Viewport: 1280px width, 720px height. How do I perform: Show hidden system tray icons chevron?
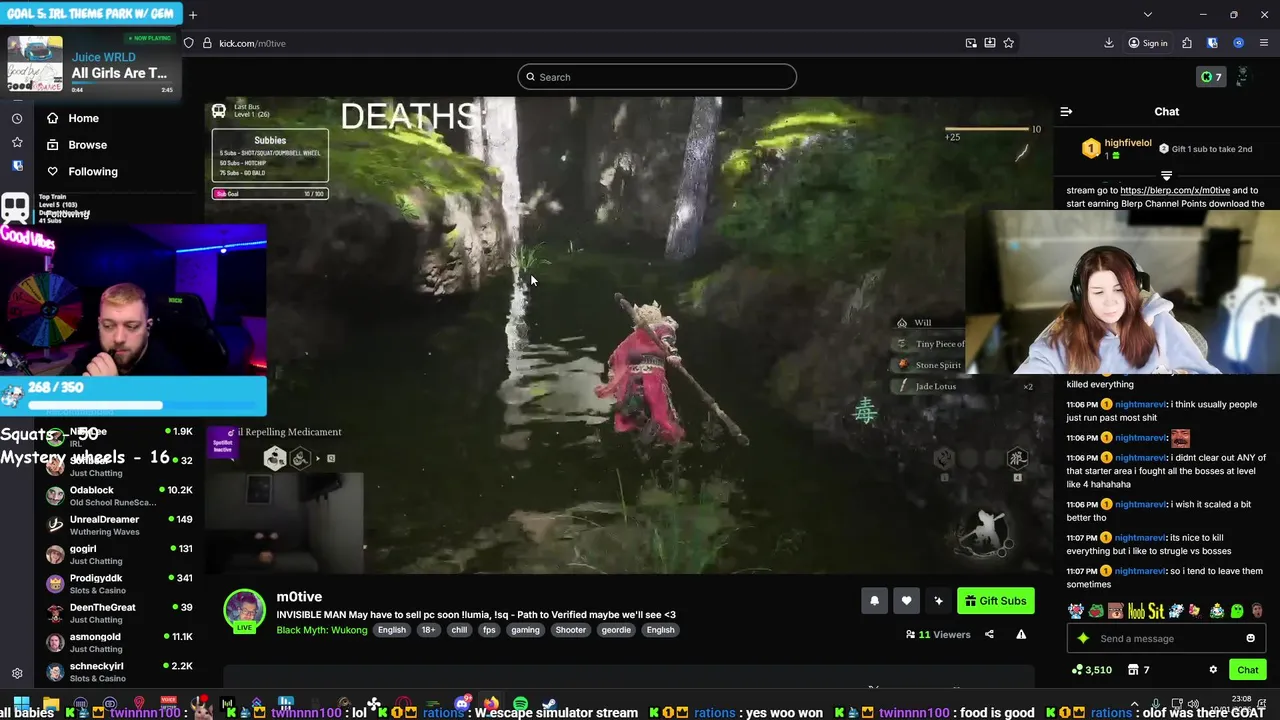[1134, 705]
